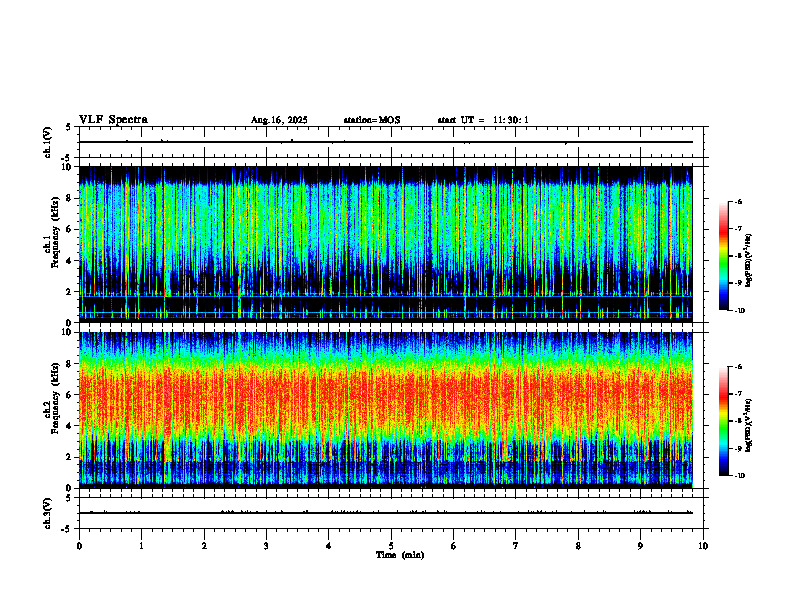
Task: Select the ch.2 "Frequency (kHz)" axis label
Action: point(55,397)
